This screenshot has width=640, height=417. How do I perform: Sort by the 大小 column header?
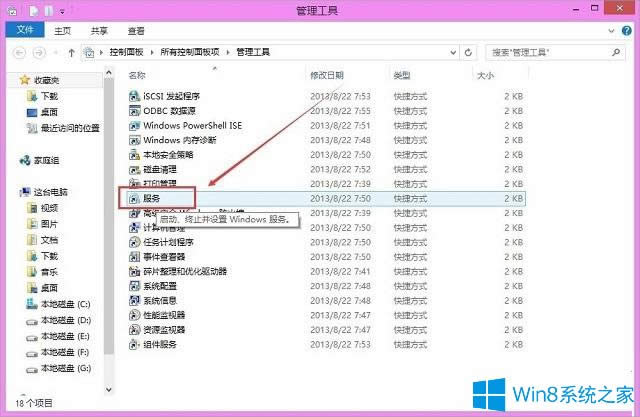(x=485, y=75)
